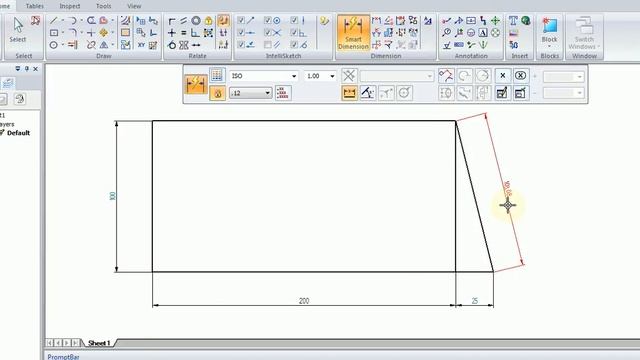Choose the Tangent relationship icon

point(172,45)
